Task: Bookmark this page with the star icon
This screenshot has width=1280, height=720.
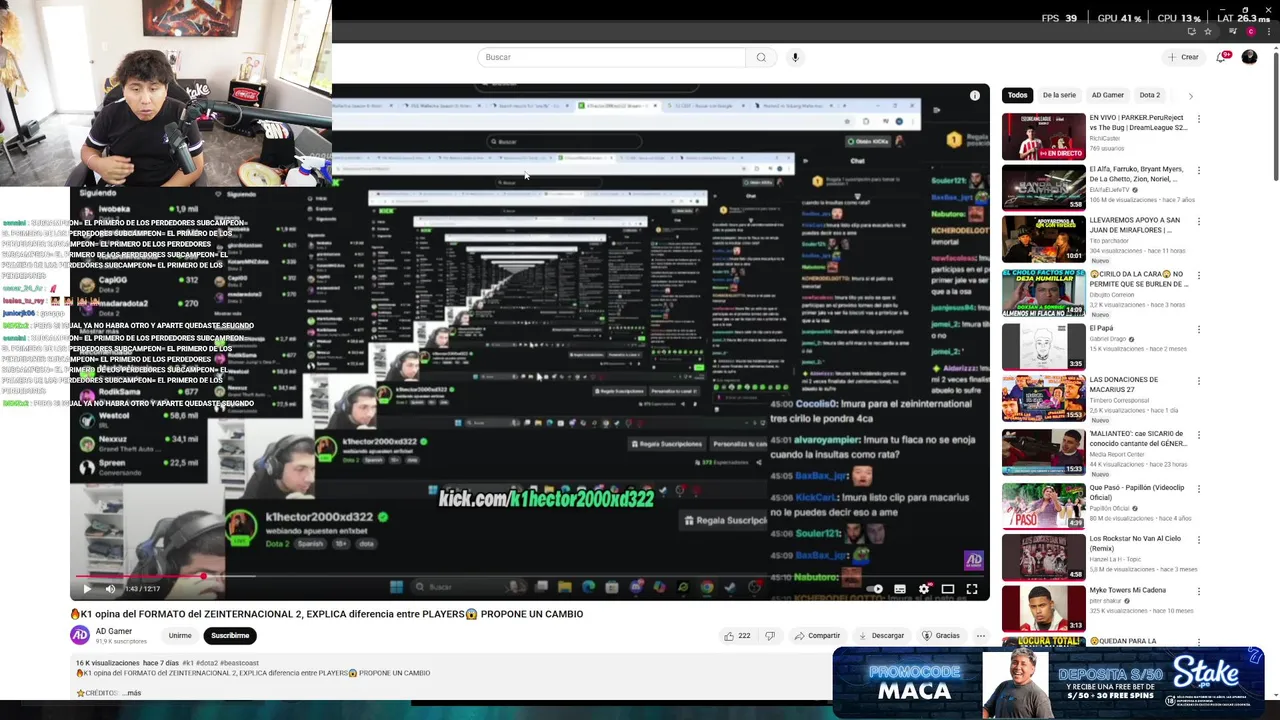Action: pos(1207,32)
